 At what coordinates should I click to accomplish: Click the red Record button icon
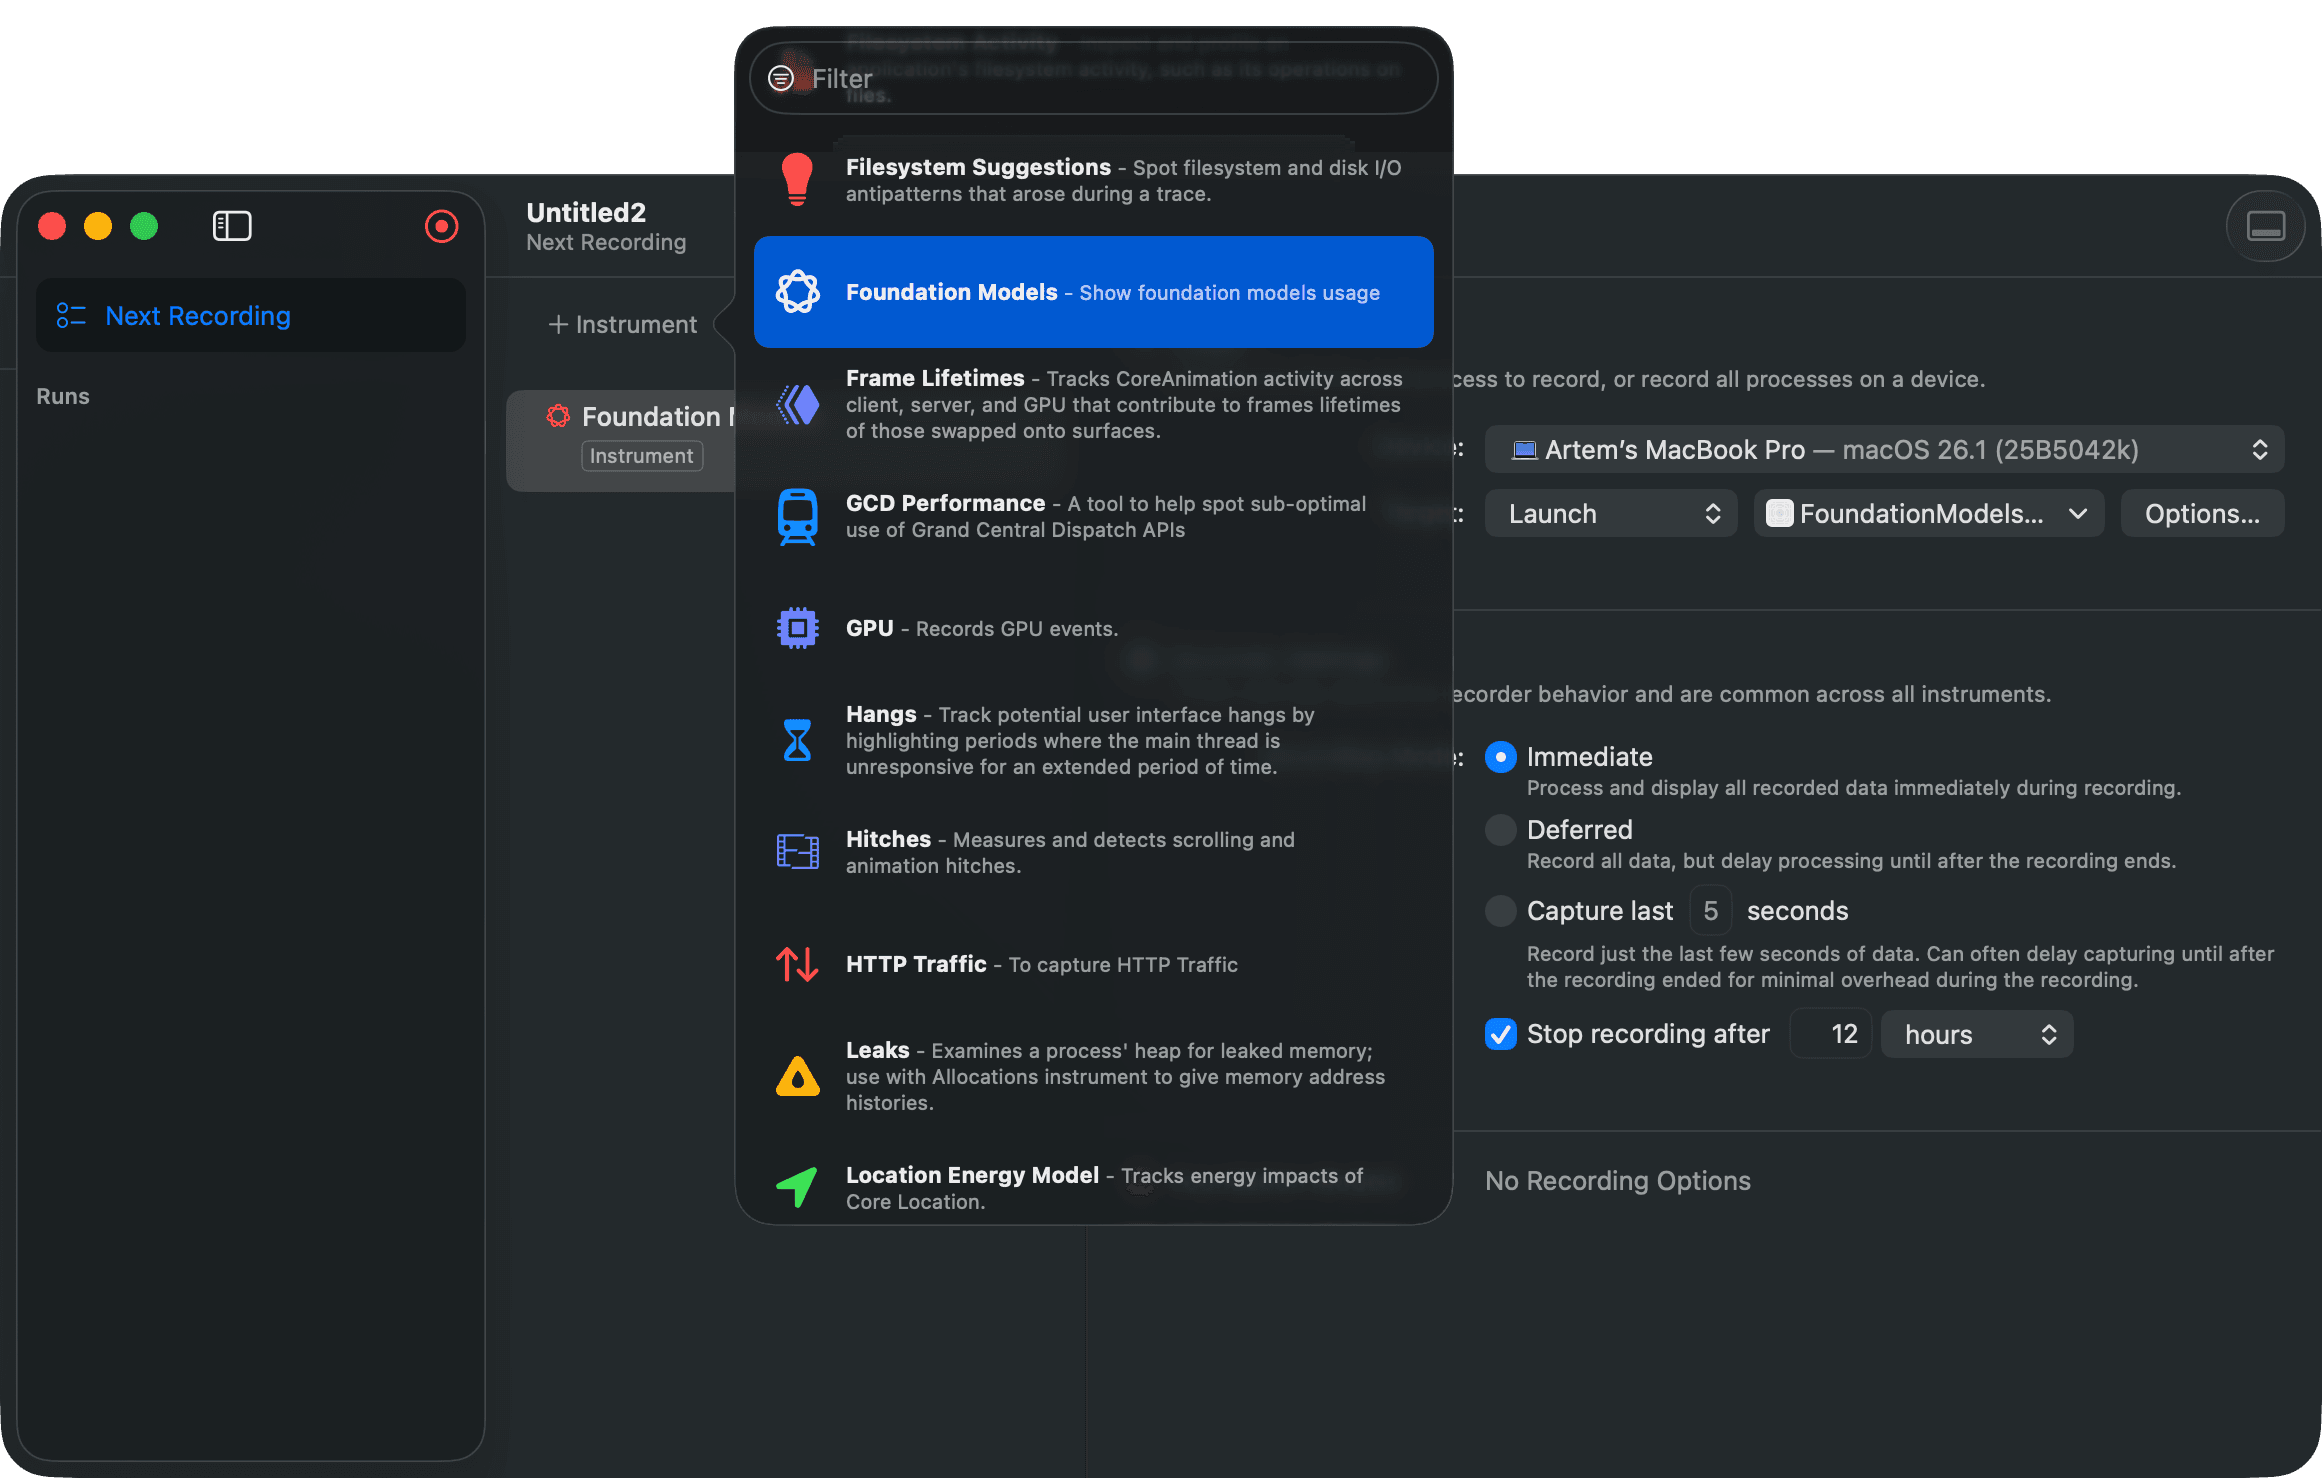click(441, 226)
